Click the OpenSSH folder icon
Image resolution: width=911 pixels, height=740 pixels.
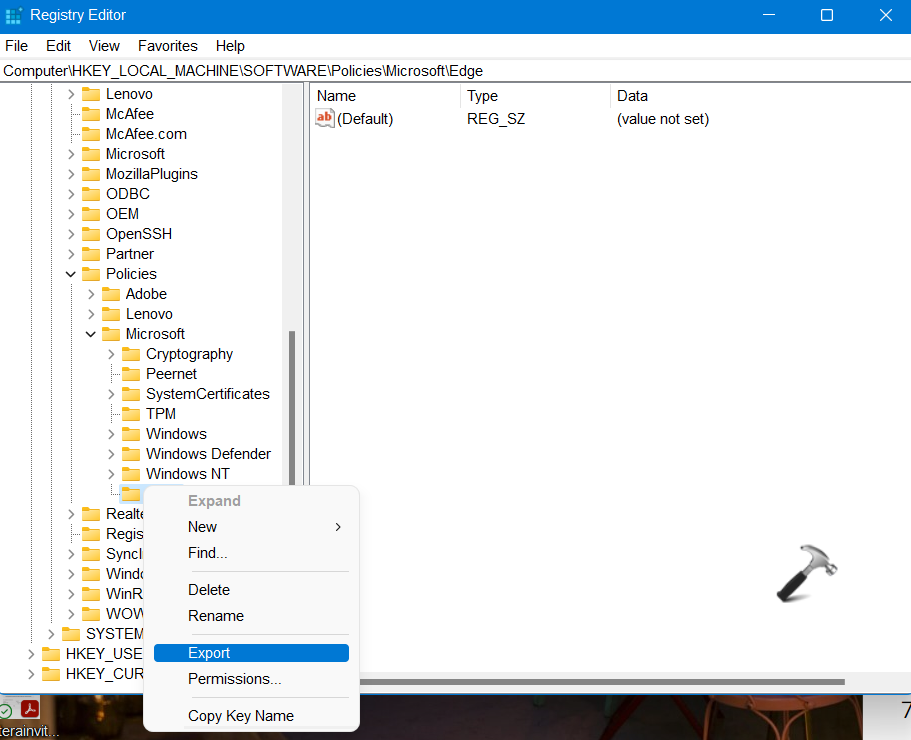coord(89,233)
